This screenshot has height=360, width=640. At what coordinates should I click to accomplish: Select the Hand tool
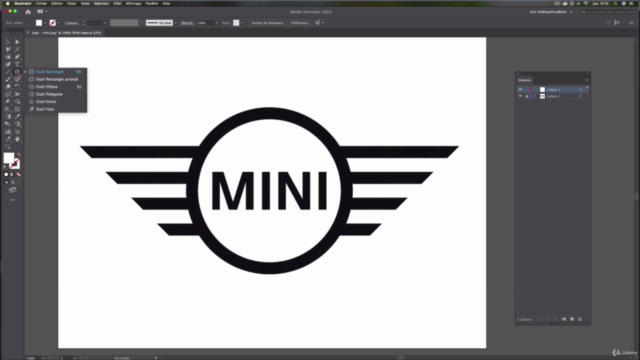coord(17,139)
